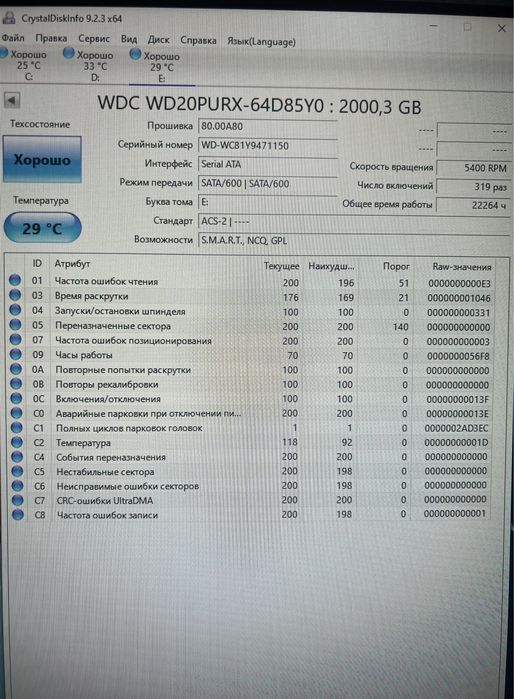Click the previous disk arrow button

12,100
